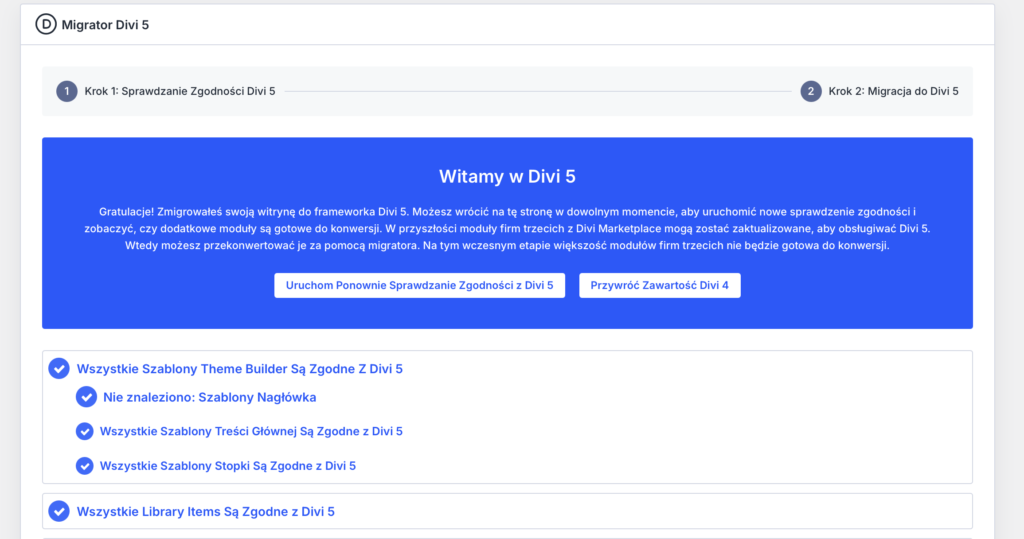Click the Migrator Divi 5 page title
The height and width of the screenshot is (539, 1024).
pyautogui.click(x=105, y=24)
